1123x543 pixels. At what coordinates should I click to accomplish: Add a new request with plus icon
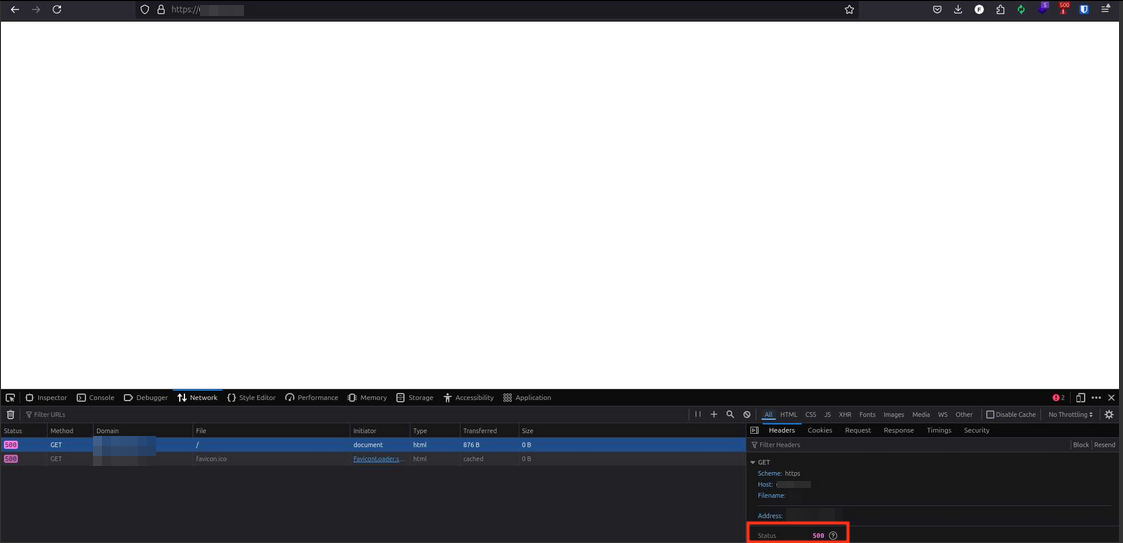pos(713,415)
